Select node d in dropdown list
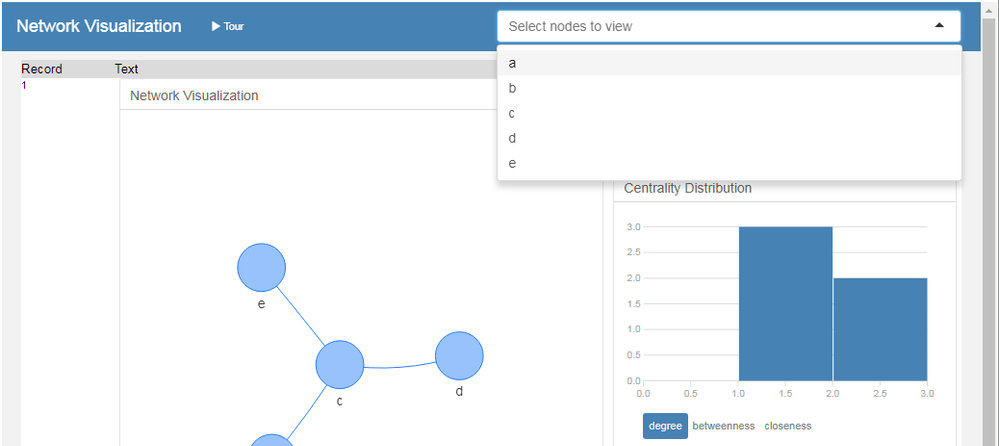Screen dimensions: 999x446 [x=512, y=138]
